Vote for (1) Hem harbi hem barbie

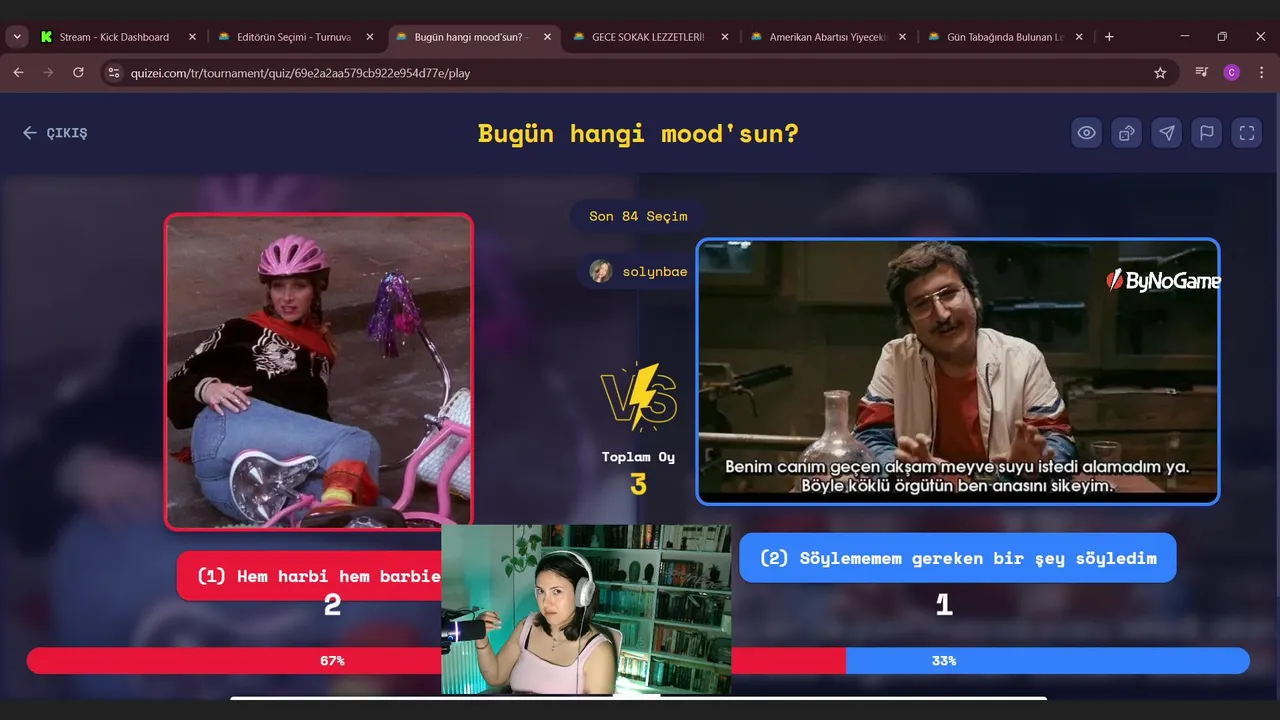[309, 576]
